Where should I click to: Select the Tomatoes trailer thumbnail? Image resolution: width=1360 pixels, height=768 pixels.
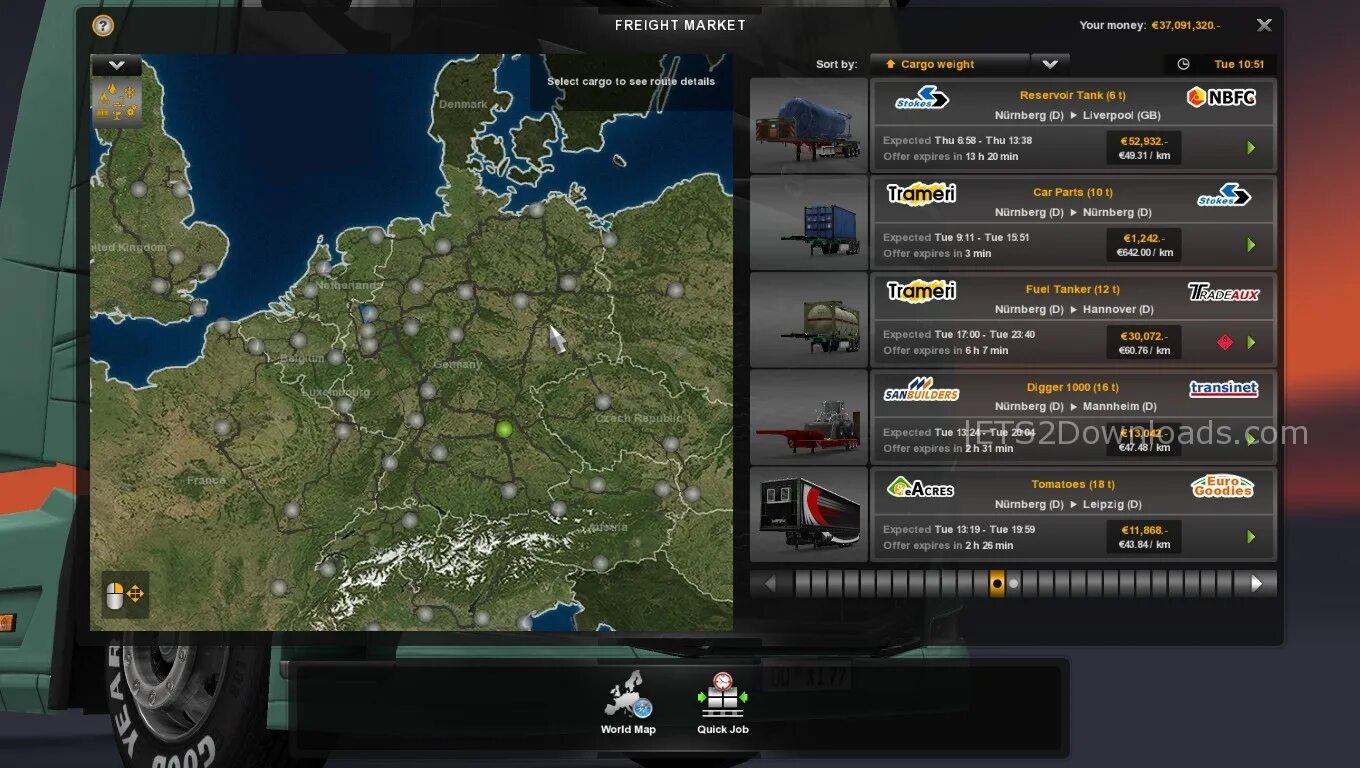(x=809, y=514)
